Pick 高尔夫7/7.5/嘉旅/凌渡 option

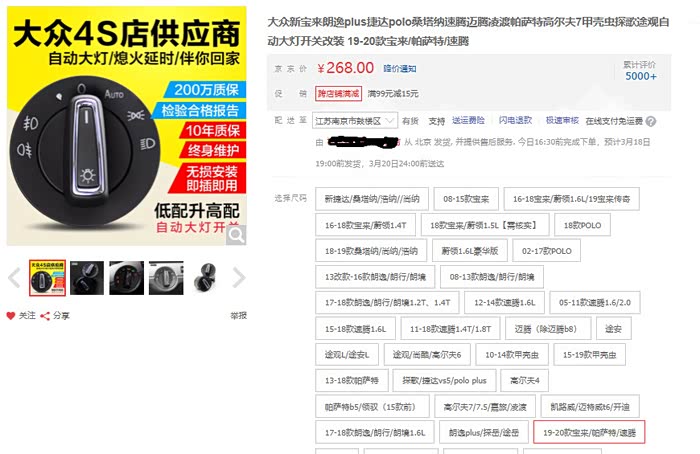coord(485,406)
